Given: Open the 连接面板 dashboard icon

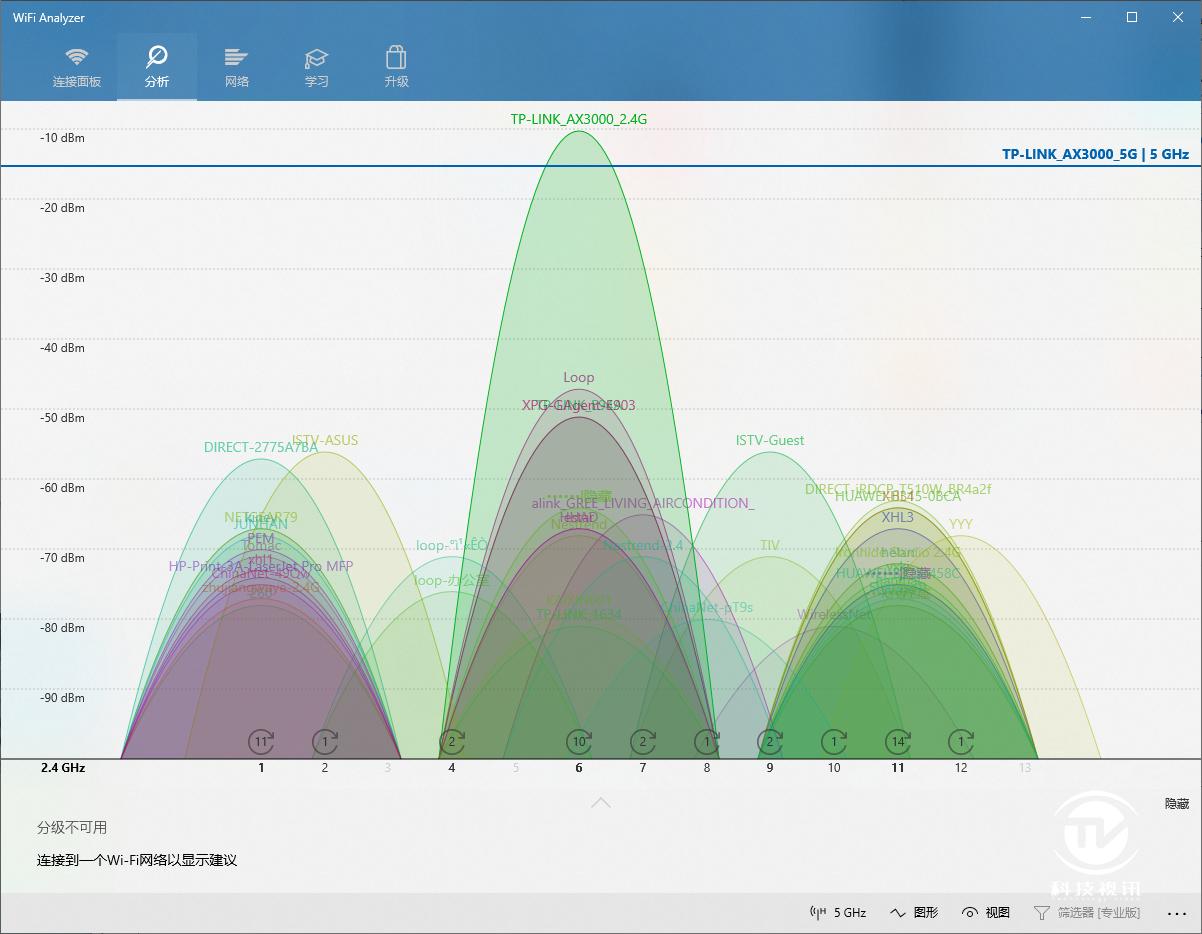Looking at the screenshot, I should click(x=77, y=57).
